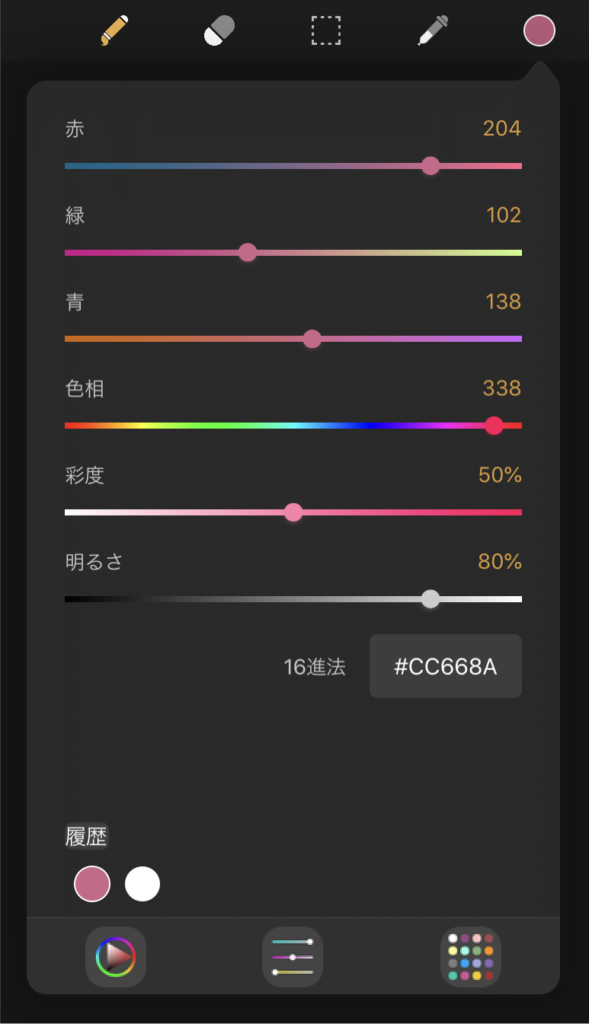Click the brightness value 80%
This screenshot has height=1024, width=589.
point(500,562)
